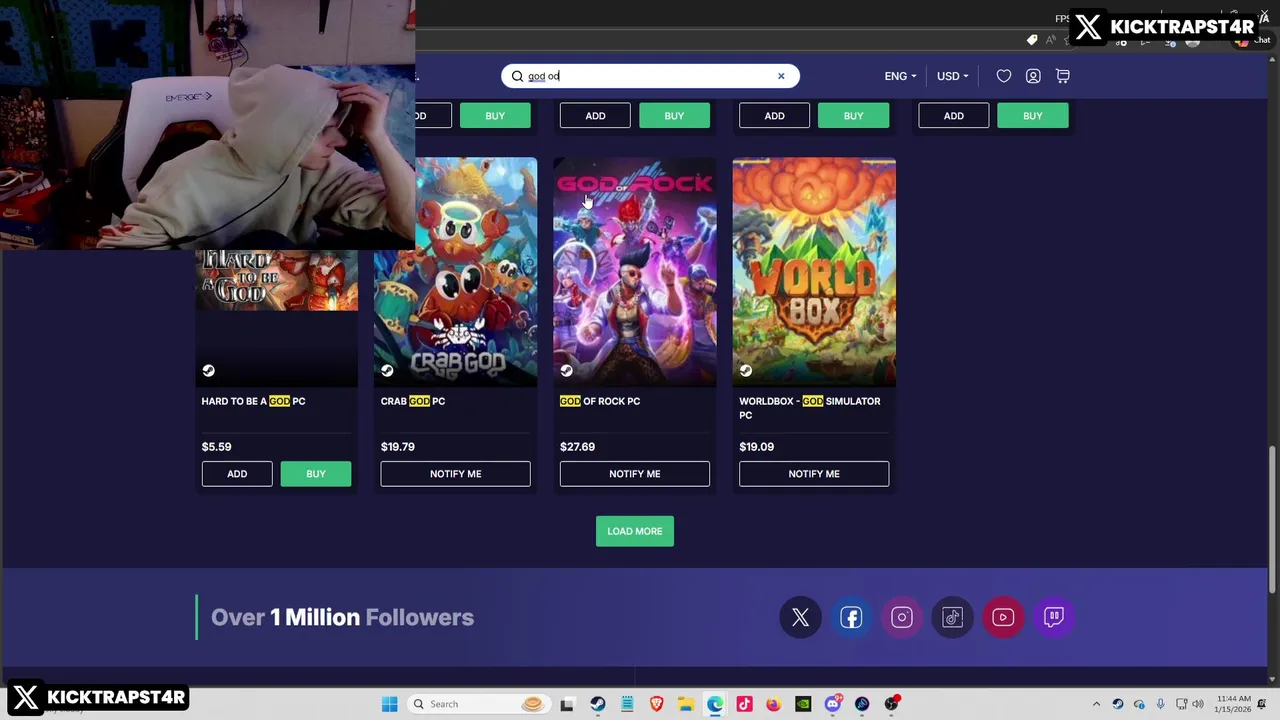Open the TikTok social link
Viewport: 1280px width, 720px height.
coord(952,617)
